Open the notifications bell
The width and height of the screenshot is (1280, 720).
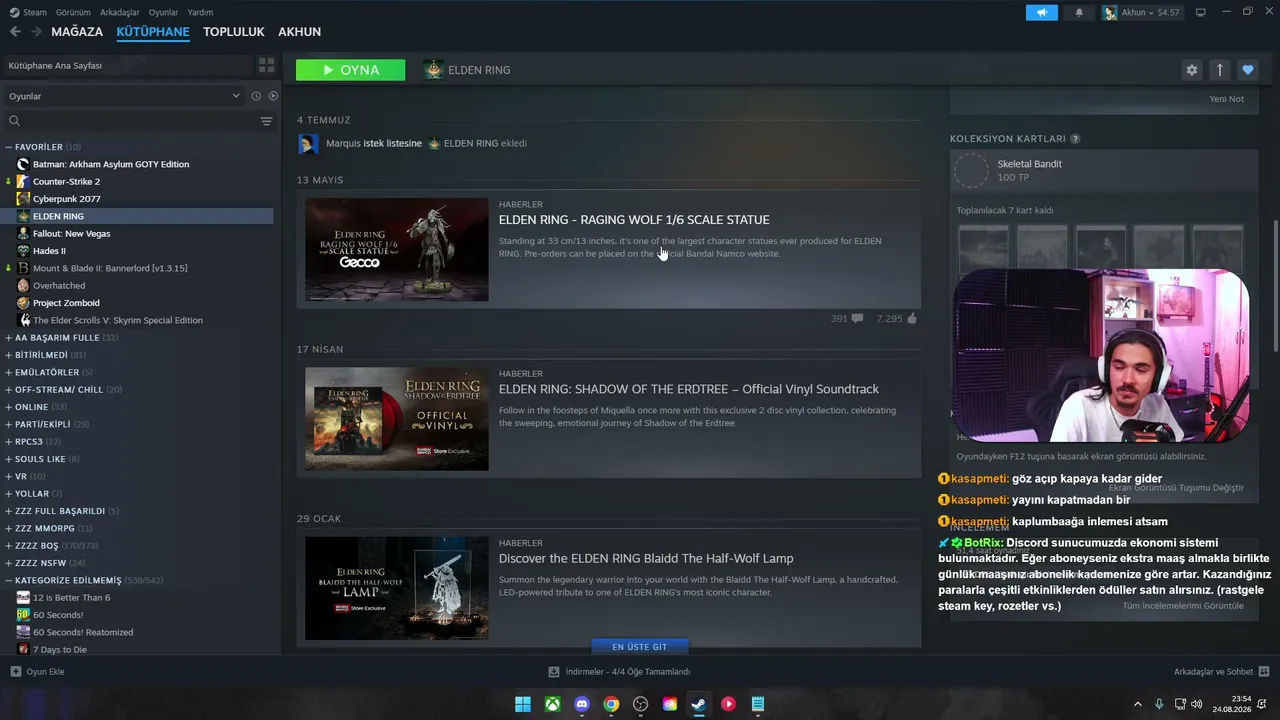(x=1079, y=13)
